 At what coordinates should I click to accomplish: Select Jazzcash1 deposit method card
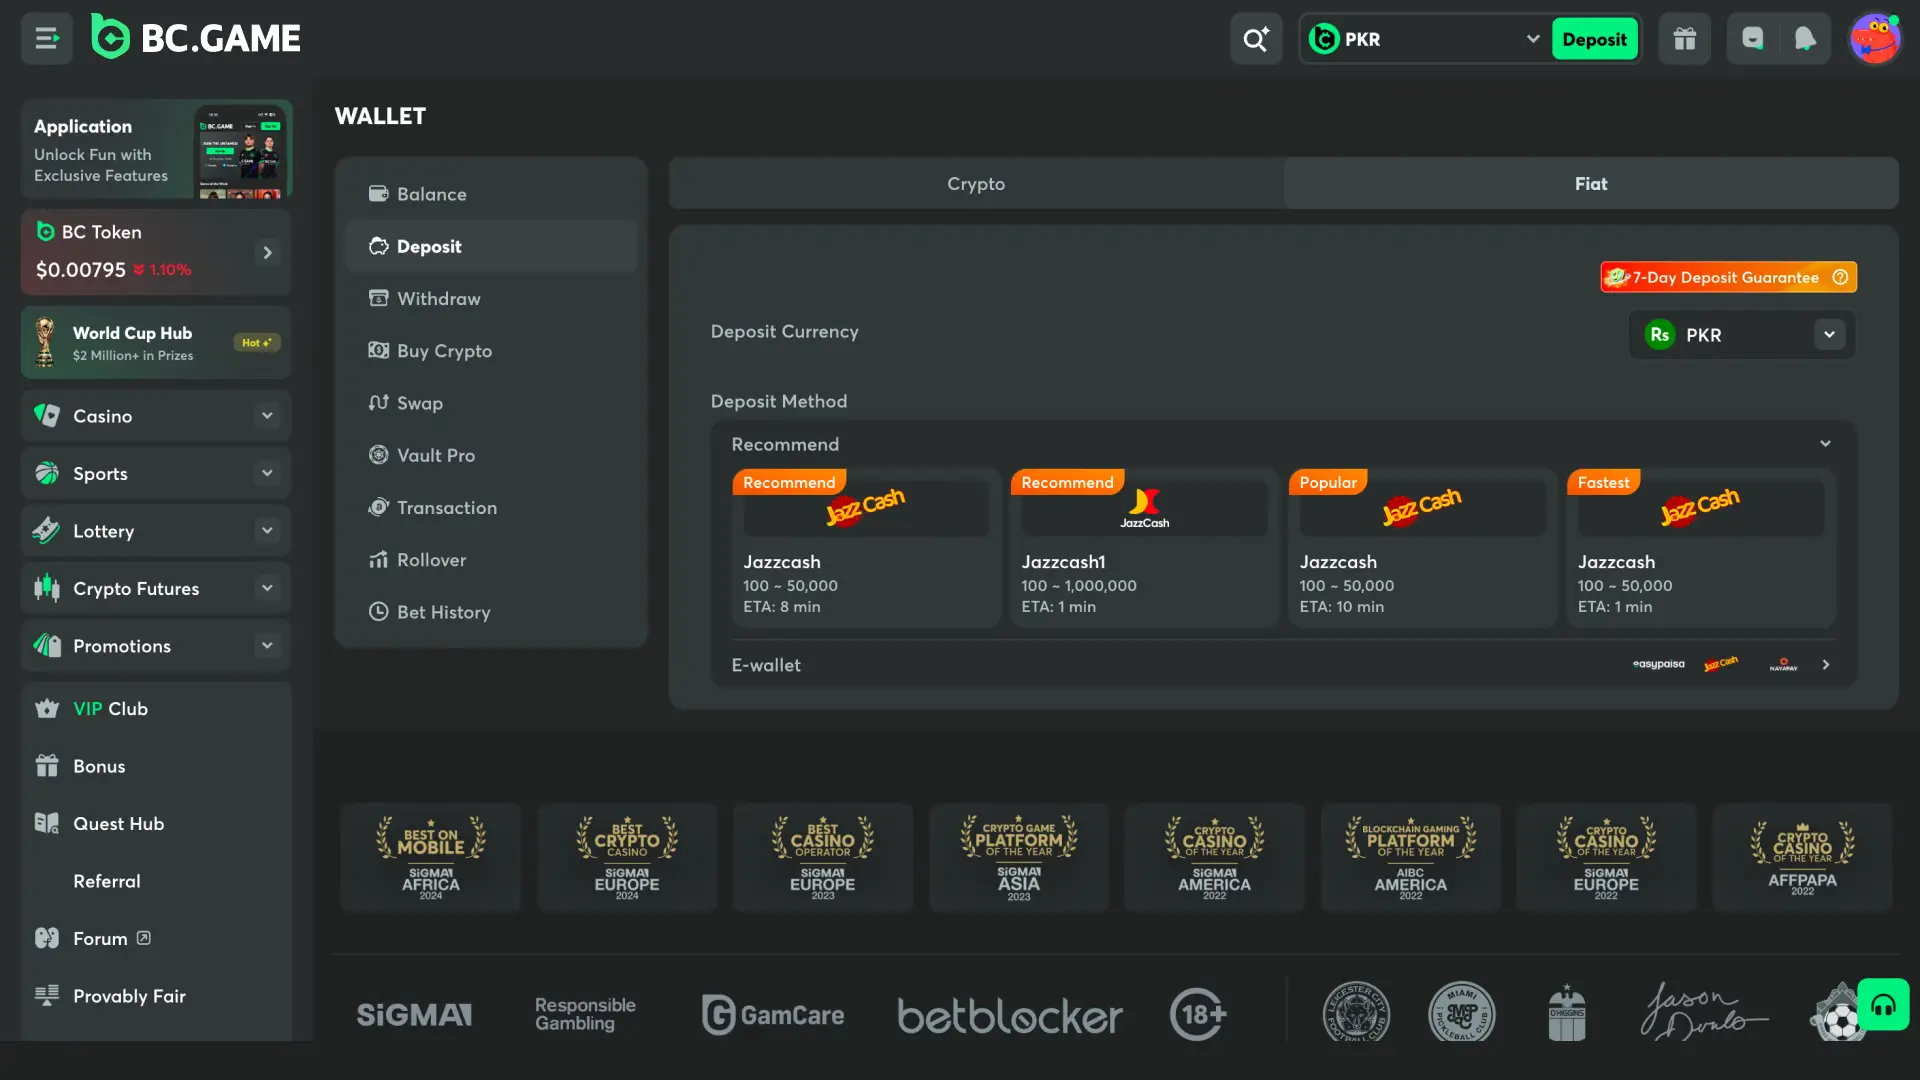coord(1144,548)
